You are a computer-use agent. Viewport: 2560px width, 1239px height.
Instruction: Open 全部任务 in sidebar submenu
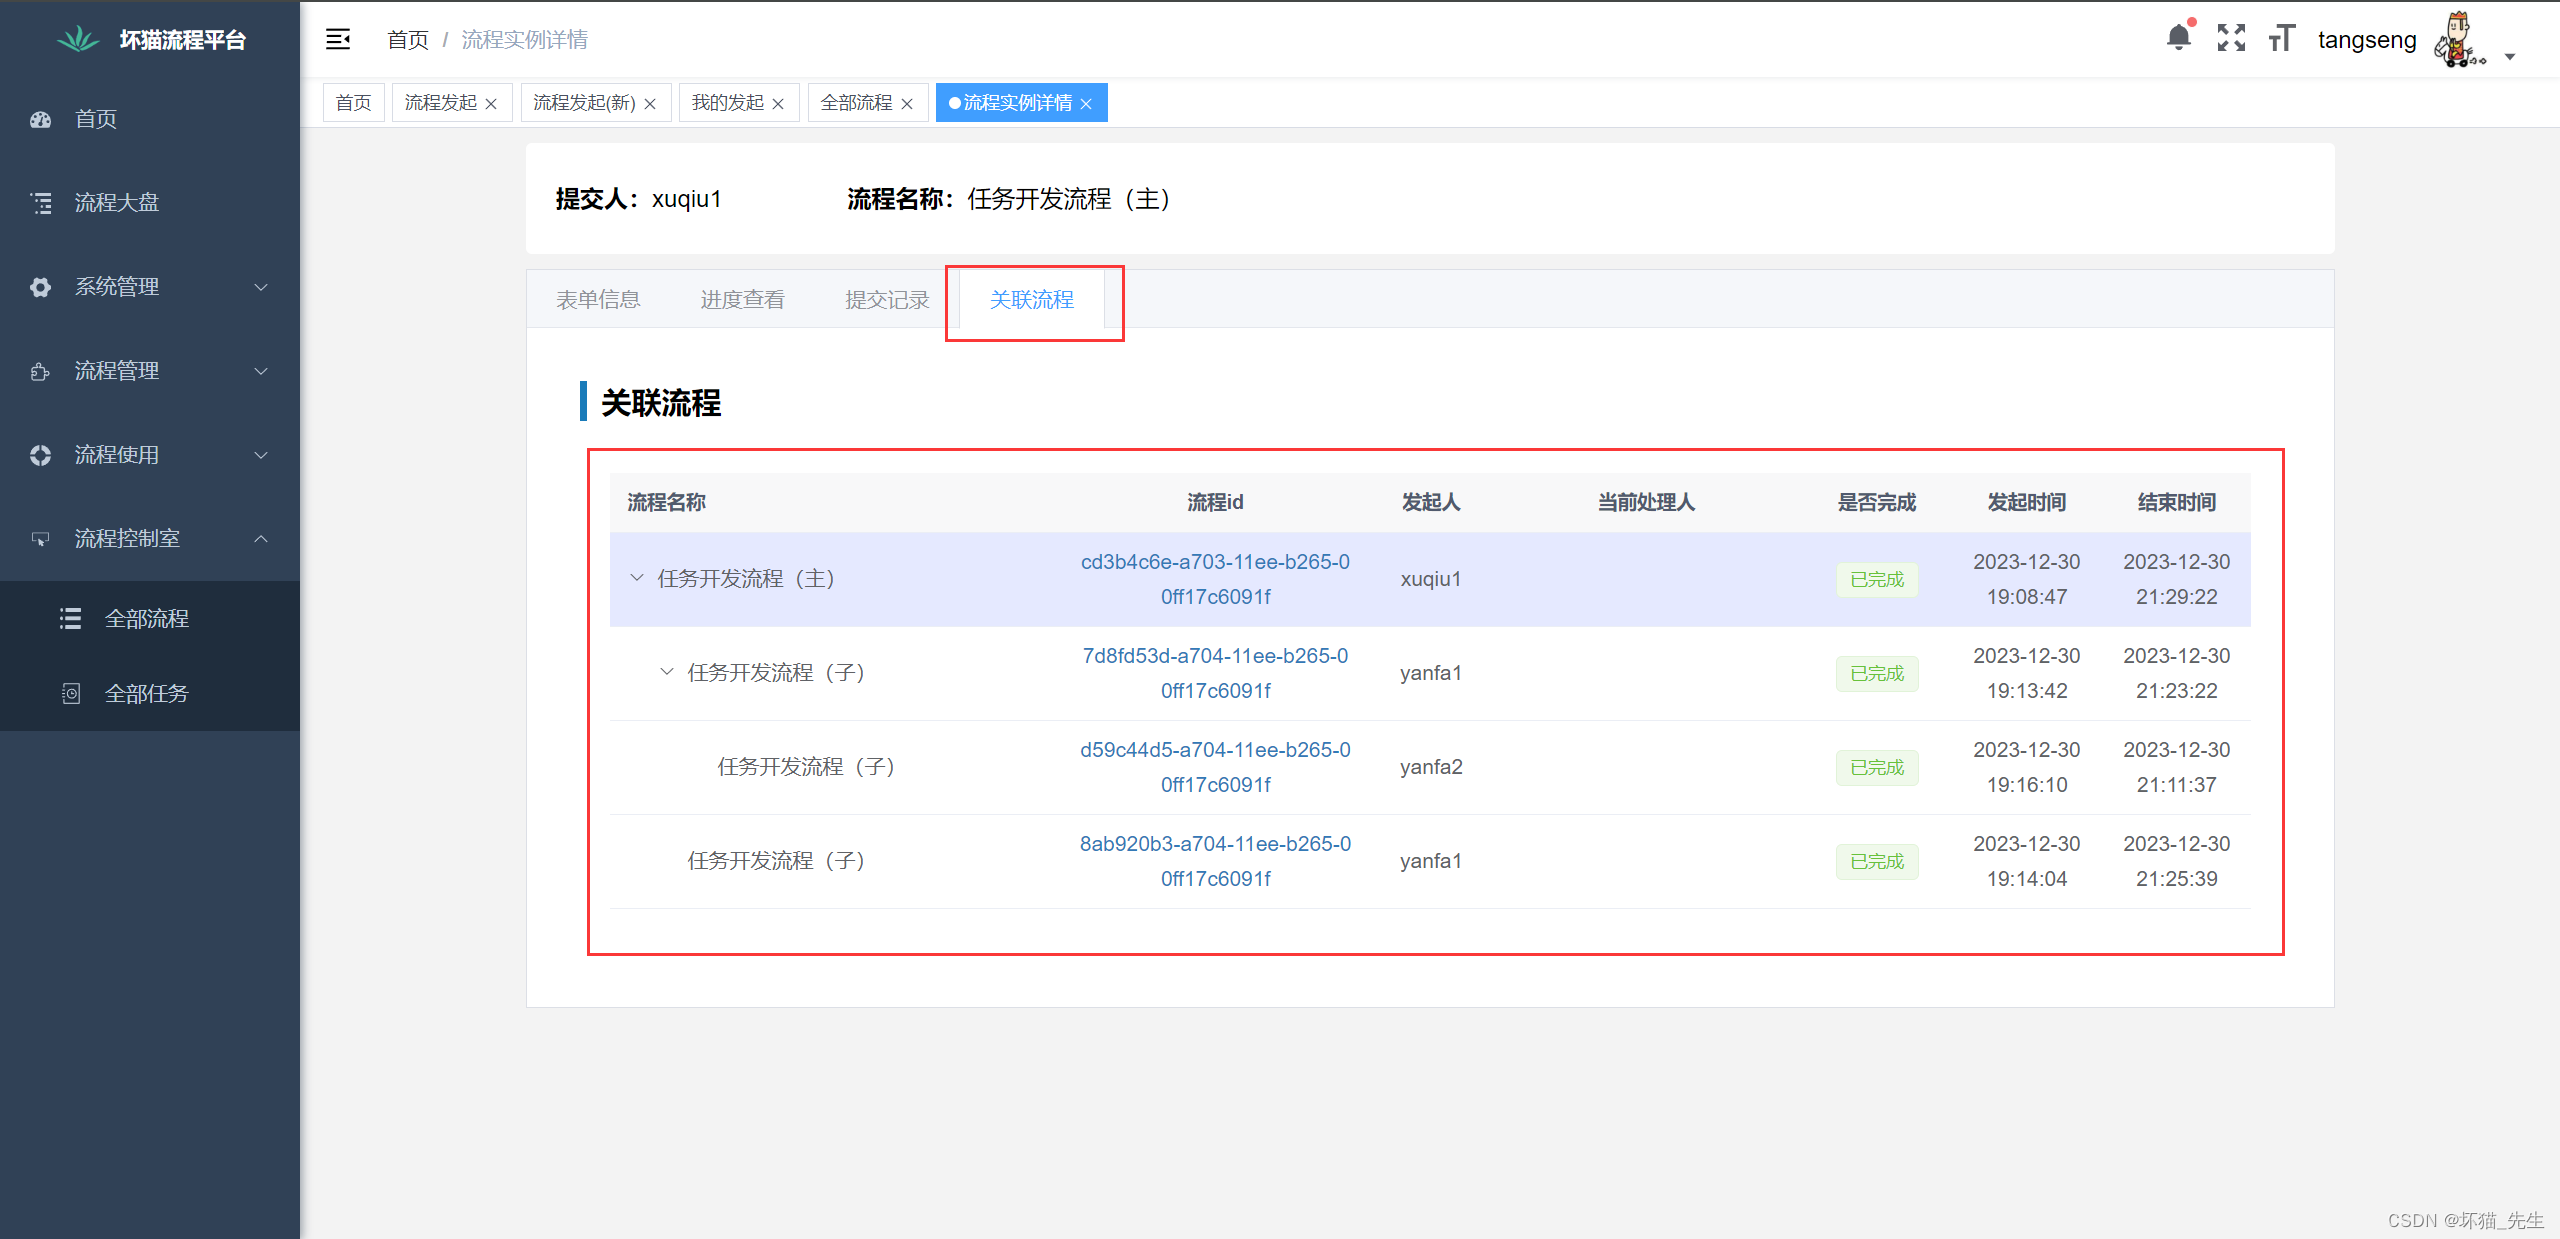tap(146, 694)
